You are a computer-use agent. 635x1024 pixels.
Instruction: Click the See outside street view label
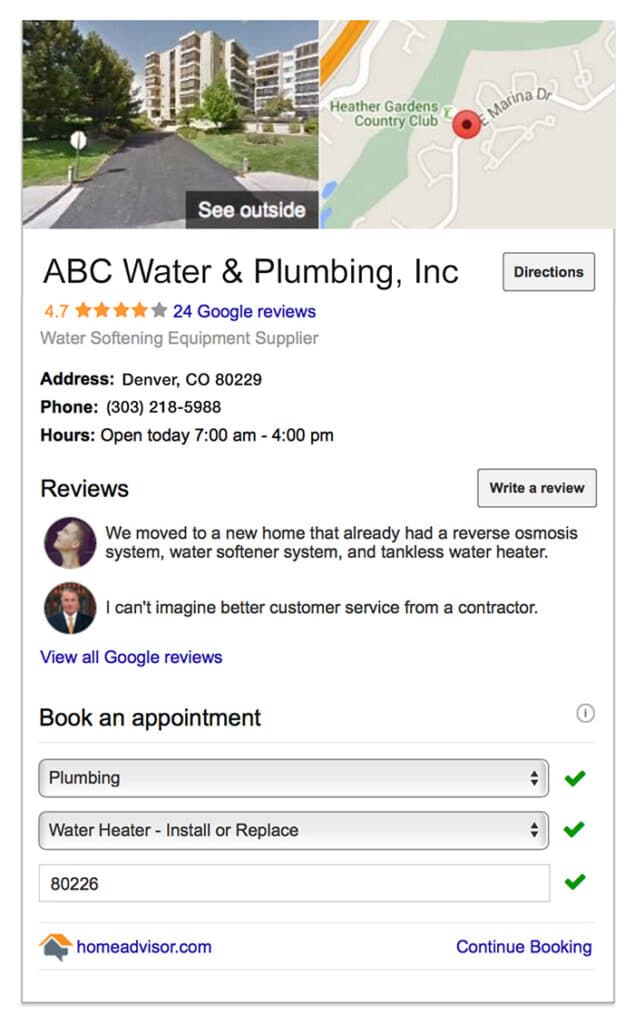click(x=251, y=210)
